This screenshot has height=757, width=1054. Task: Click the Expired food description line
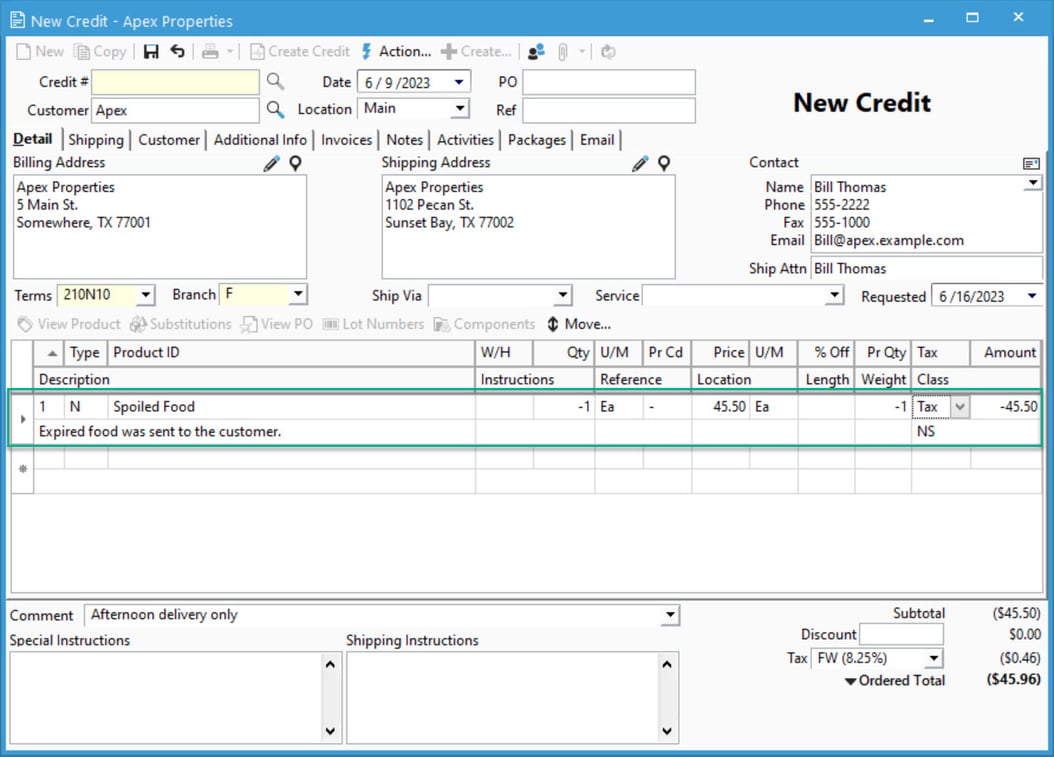(x=255, y=432)
